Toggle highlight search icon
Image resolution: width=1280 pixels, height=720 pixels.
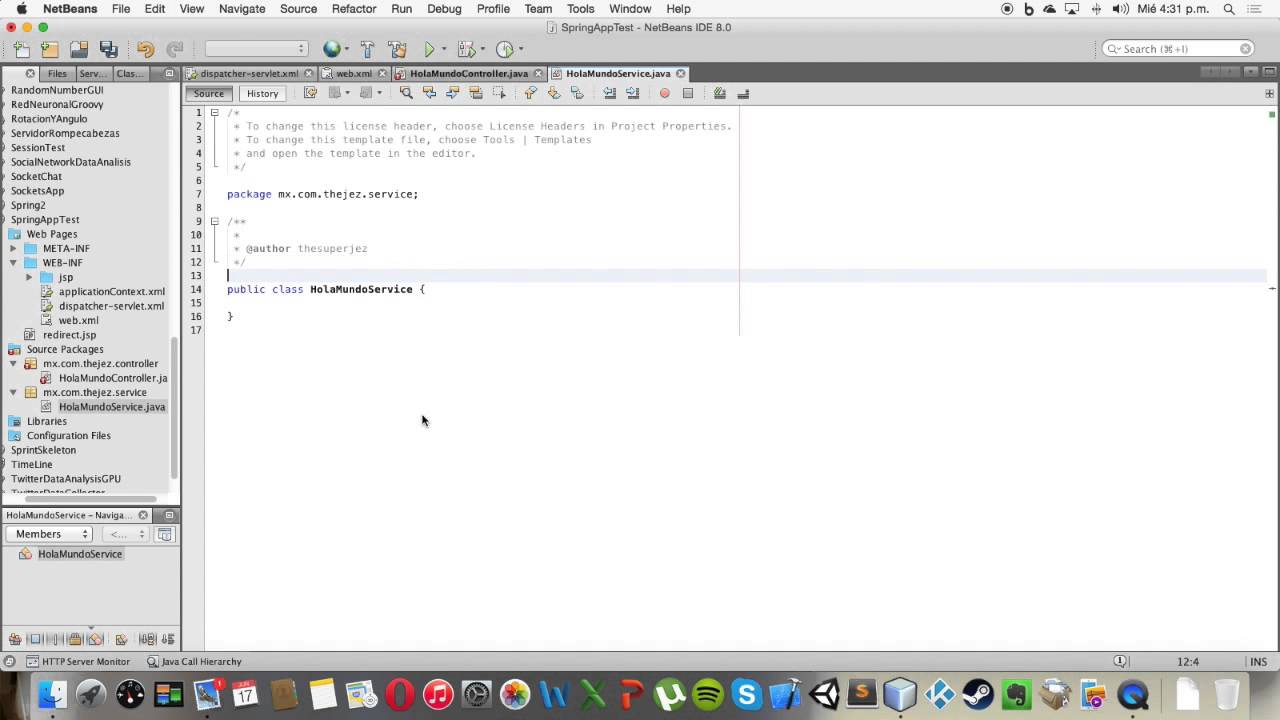[x=476, y=93]
